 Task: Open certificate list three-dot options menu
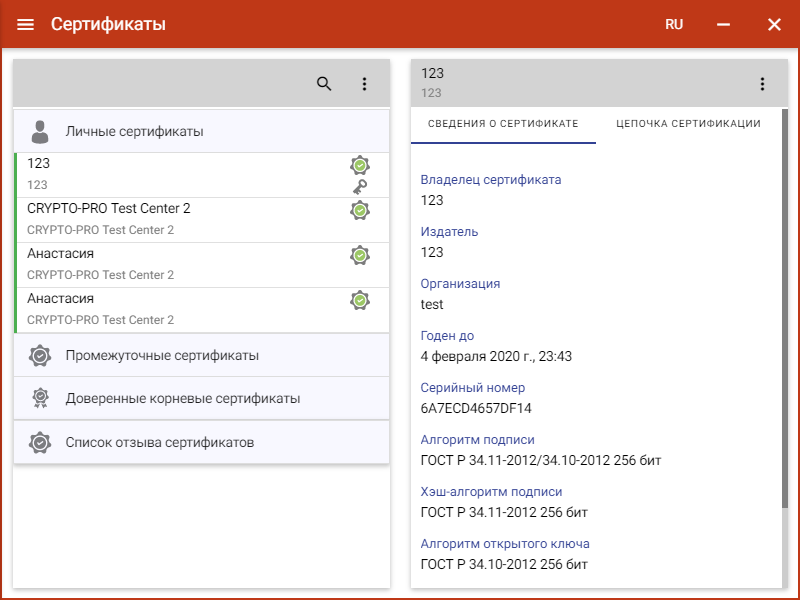click(364, 84)
